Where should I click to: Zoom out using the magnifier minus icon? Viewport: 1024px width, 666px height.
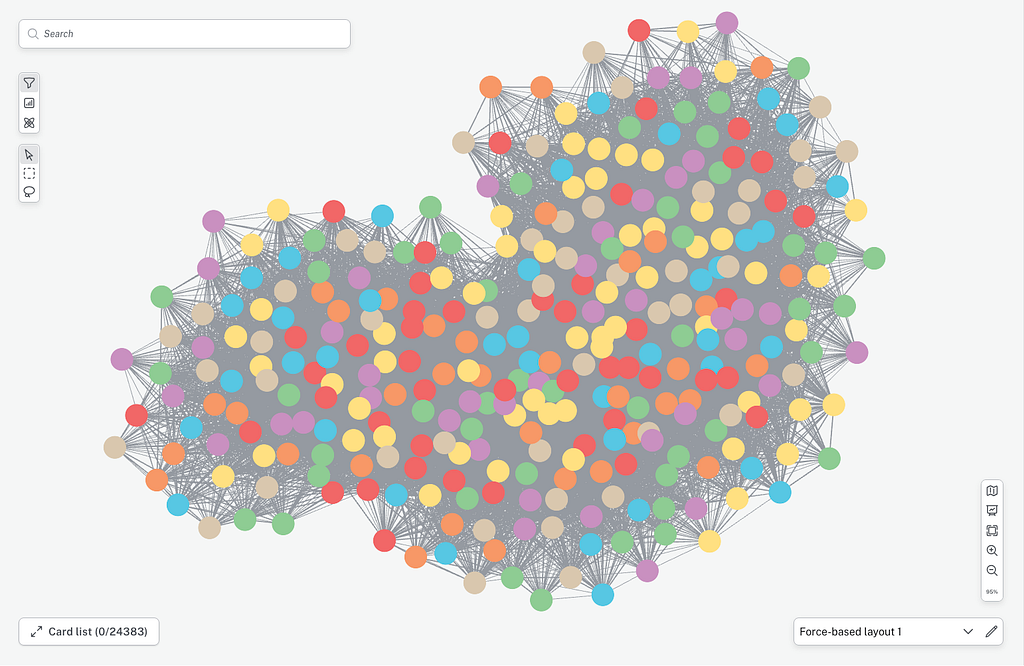[992, 571]
